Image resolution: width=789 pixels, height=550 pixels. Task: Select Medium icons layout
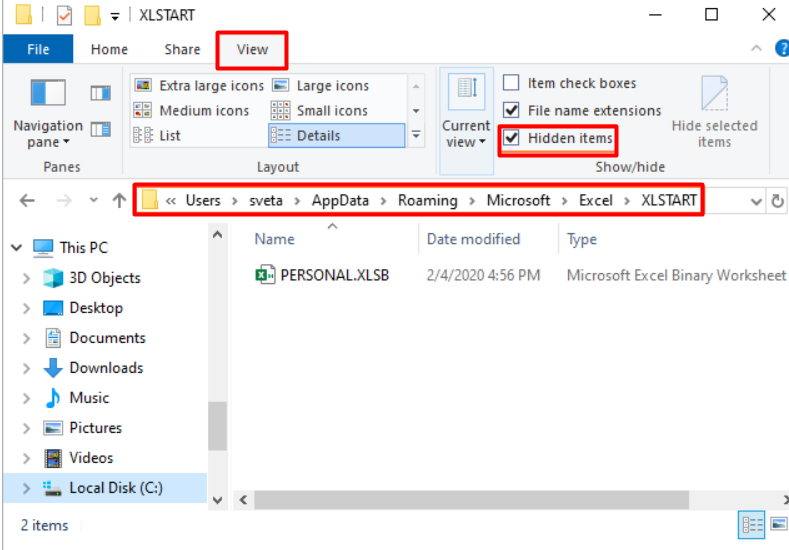pyautogui.click(x=192, y=110)
